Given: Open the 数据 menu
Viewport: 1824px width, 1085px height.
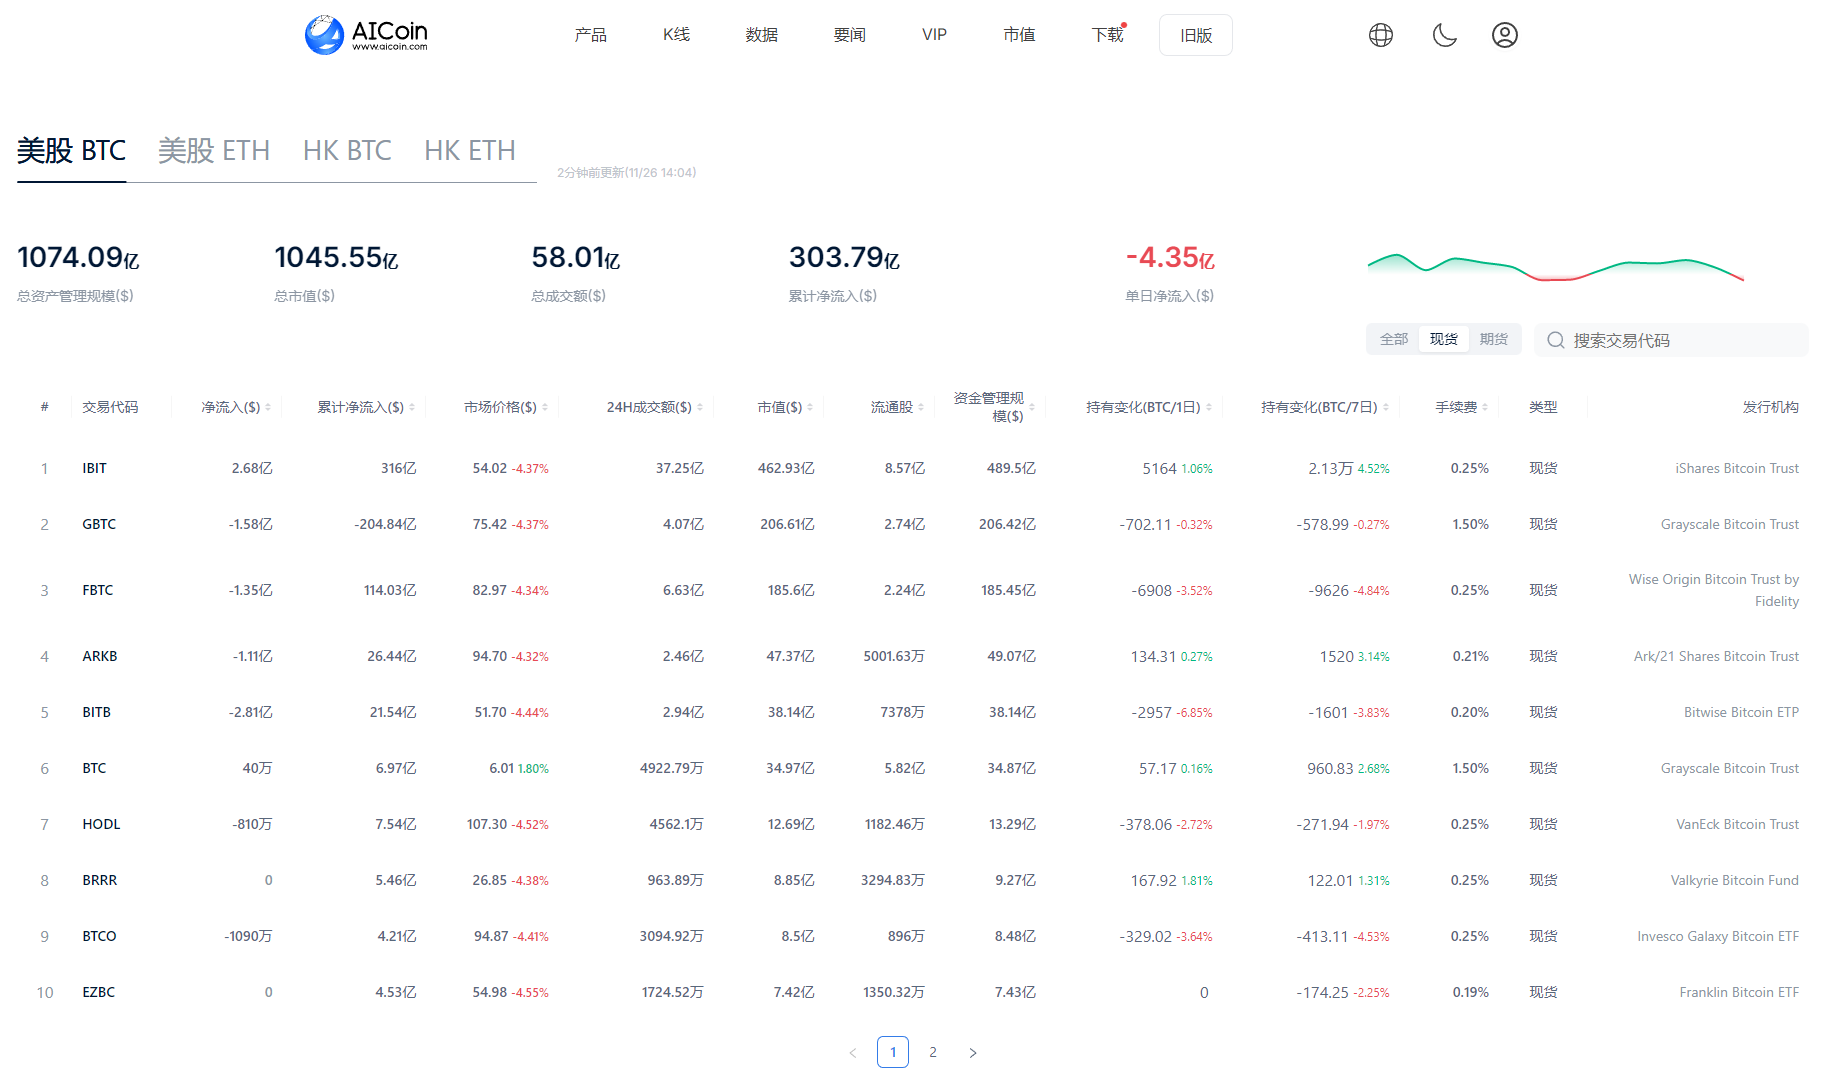Looking at the screenshot, I should [761, 35].
